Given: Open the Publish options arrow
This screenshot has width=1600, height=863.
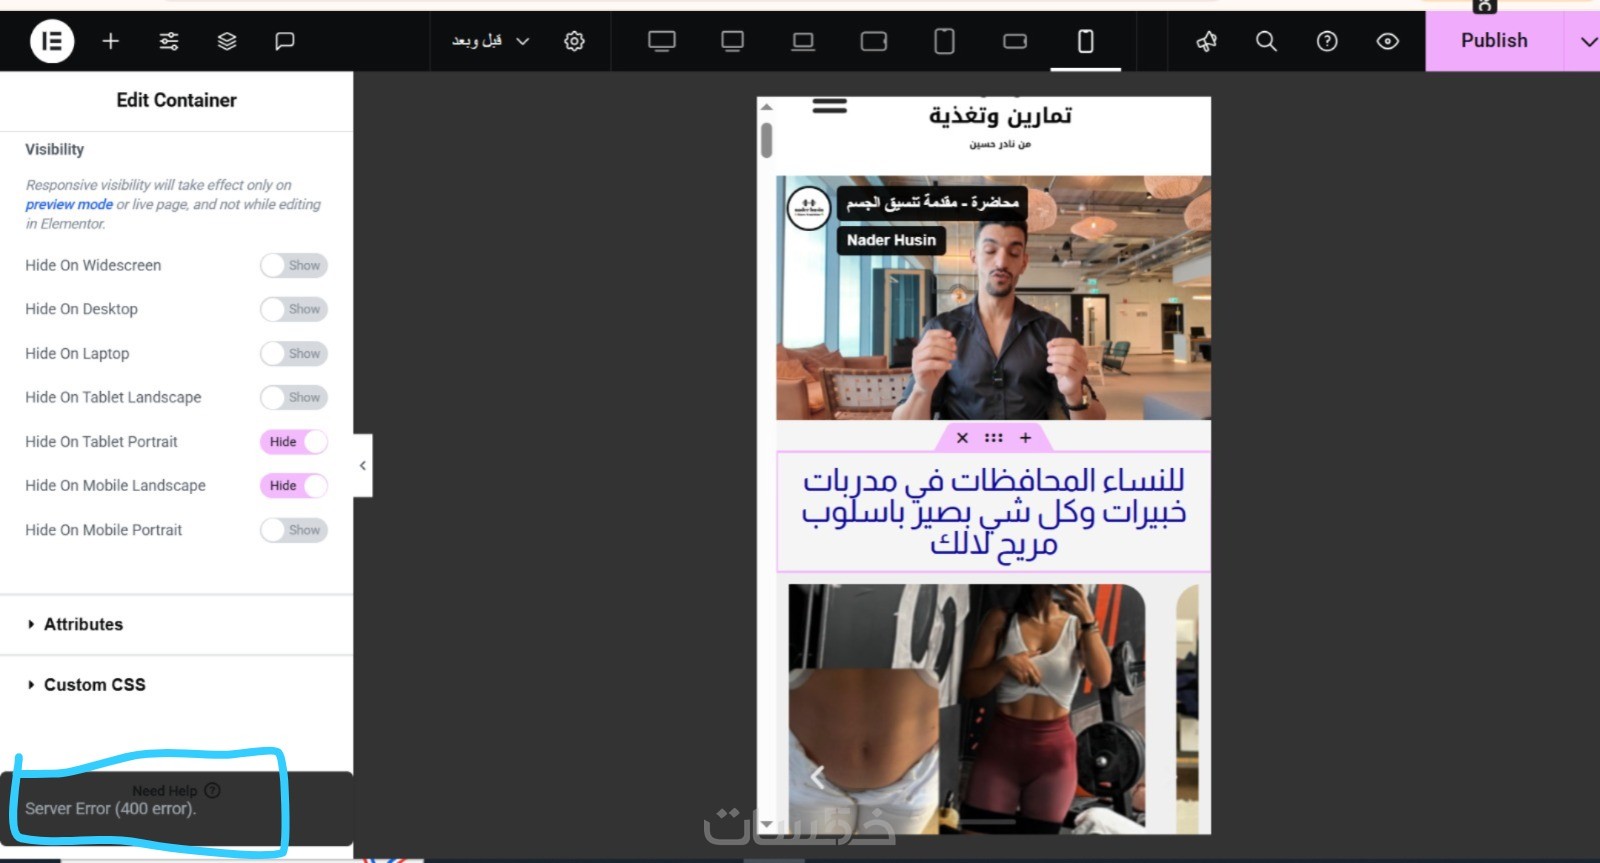Looking at the screenshot, I should coord(1589,41).
